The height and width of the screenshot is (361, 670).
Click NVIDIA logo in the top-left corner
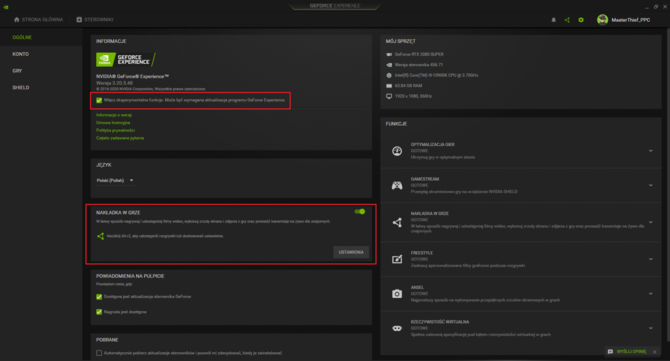point(6,7)
